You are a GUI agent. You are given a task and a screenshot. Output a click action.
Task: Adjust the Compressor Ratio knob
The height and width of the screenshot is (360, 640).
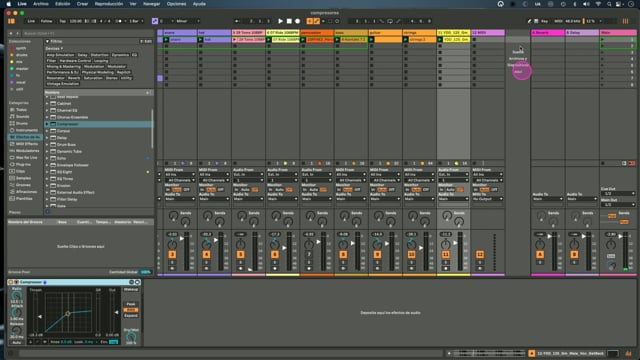click(x=17, y=295)
